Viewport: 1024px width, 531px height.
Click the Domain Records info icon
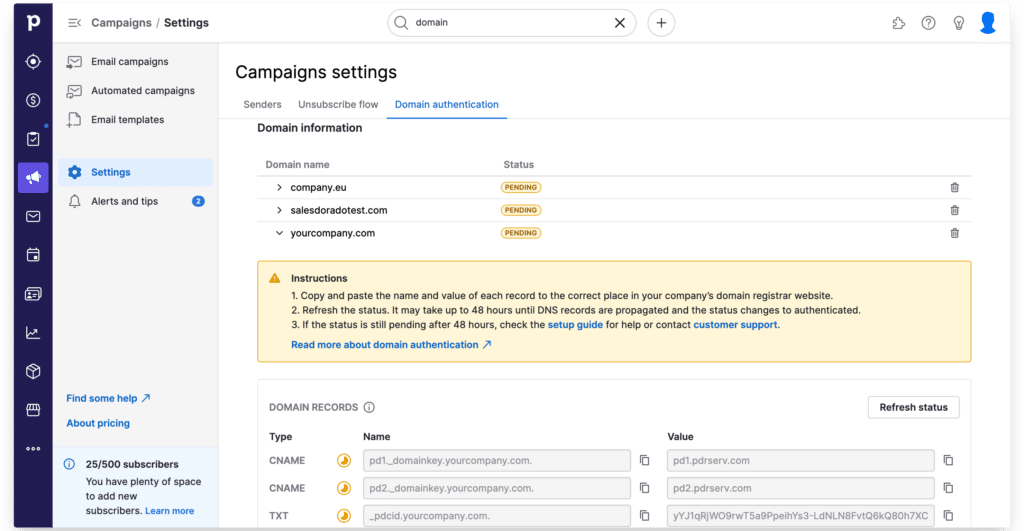click(369, 407)
